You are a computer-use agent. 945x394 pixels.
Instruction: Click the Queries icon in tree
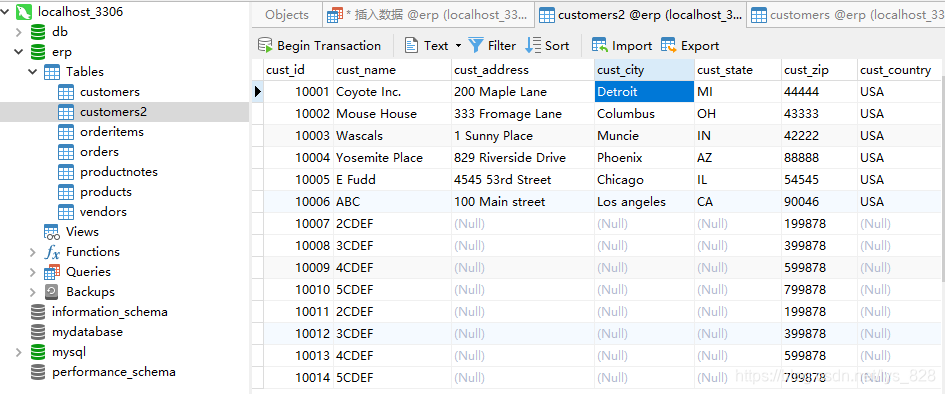[52, 272]
